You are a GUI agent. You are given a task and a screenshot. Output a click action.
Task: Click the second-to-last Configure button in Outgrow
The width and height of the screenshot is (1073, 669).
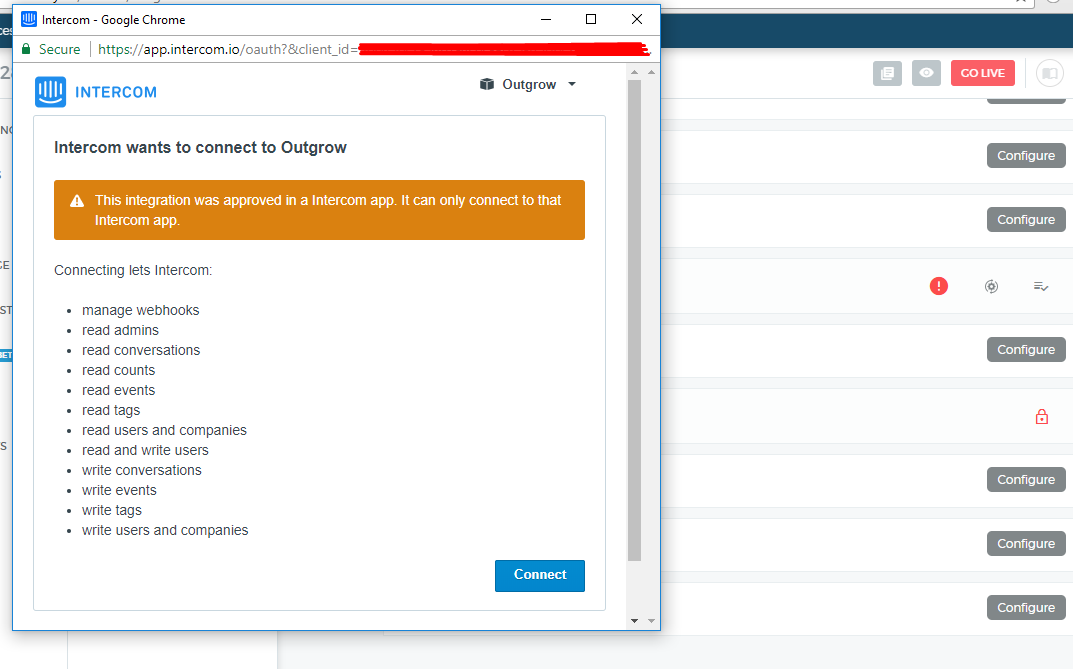coord(1026,544)
